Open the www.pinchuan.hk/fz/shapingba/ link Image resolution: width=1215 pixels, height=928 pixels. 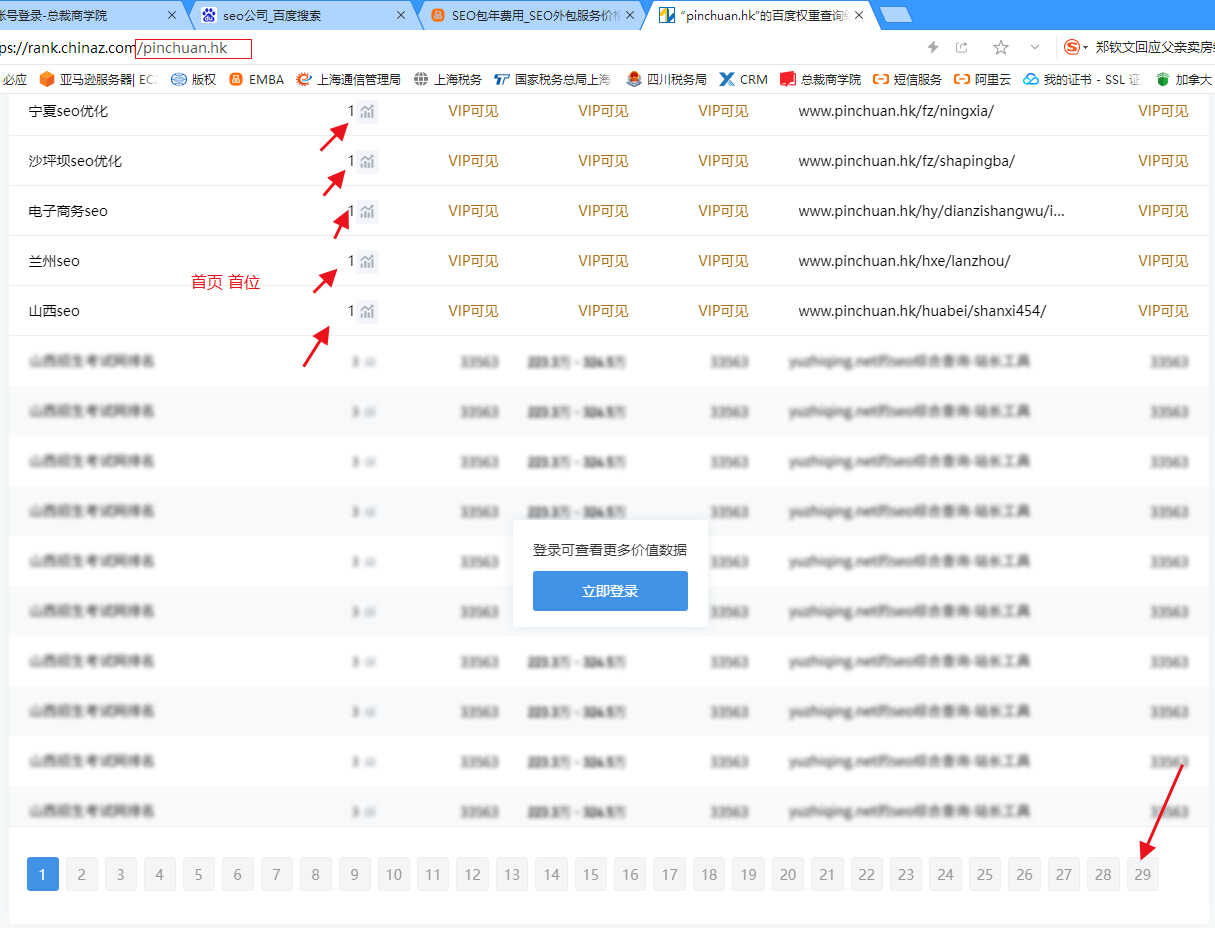[906, 161]
